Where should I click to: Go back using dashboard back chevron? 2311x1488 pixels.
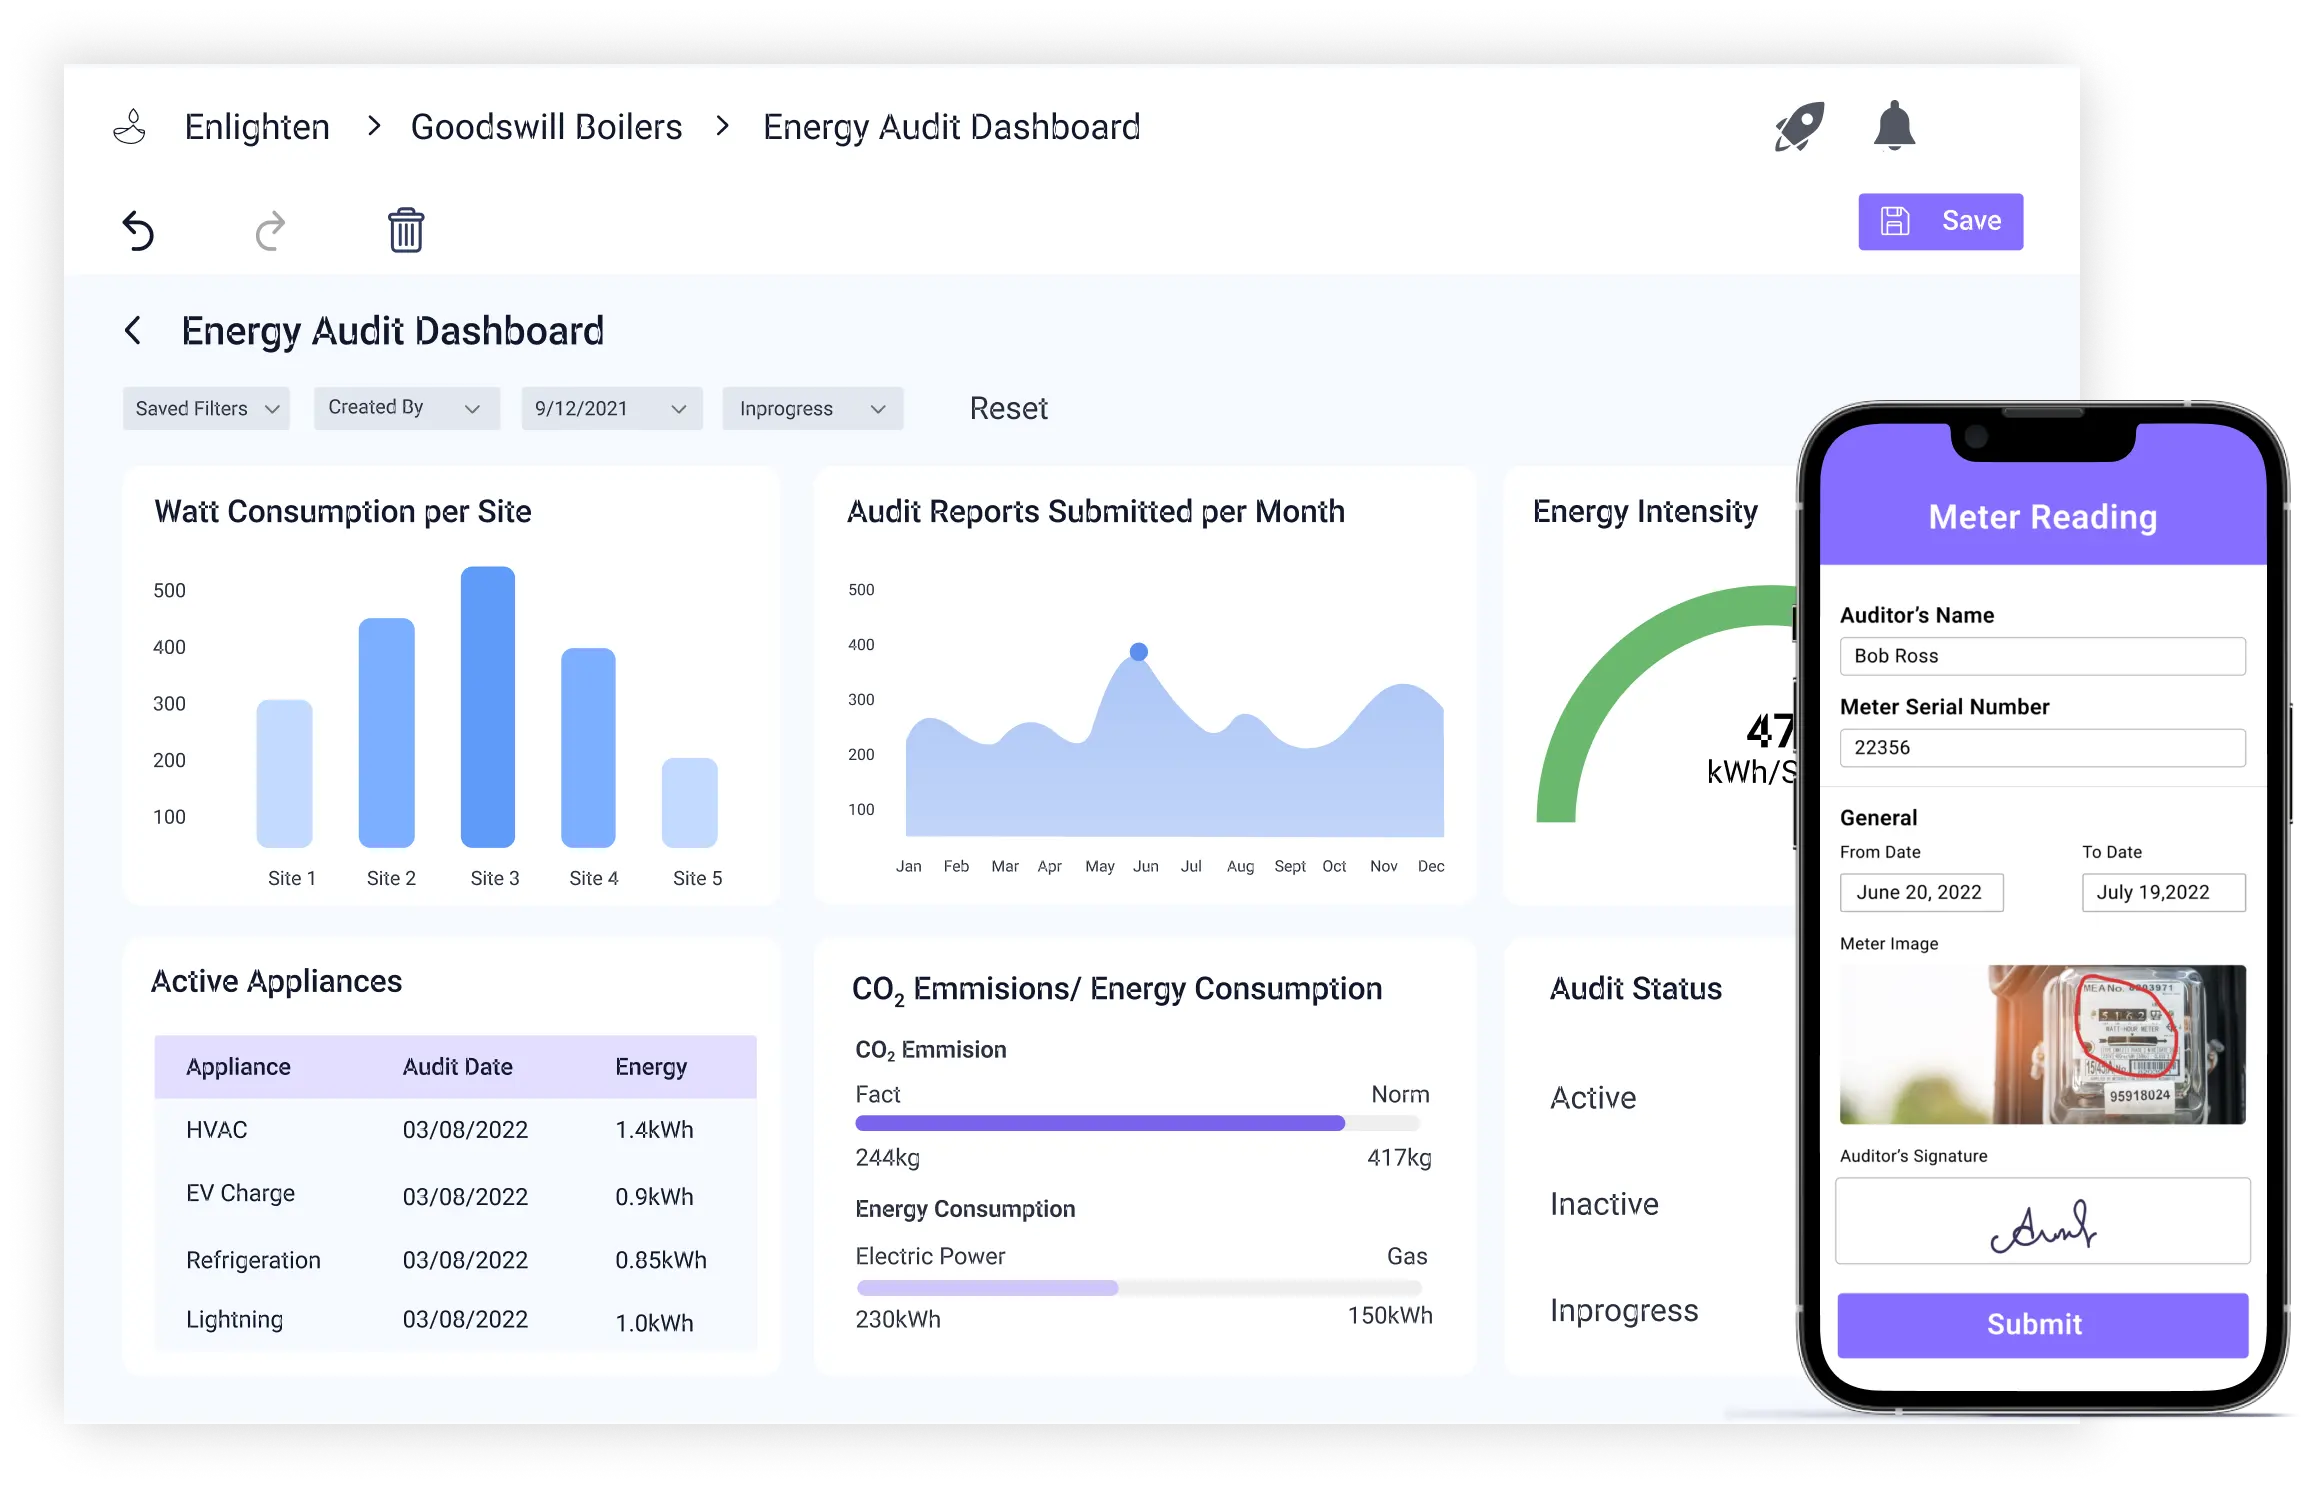133,331
